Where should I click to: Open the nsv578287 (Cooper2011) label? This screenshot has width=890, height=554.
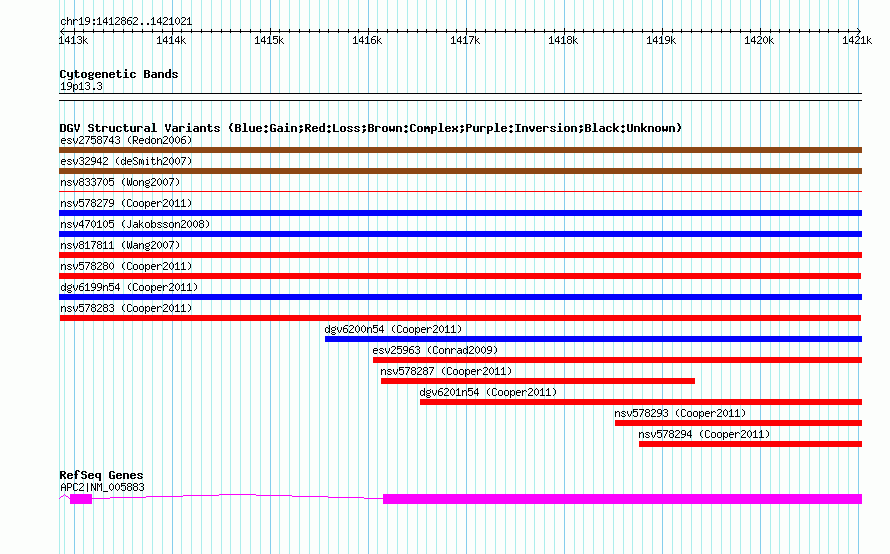(x=446, y=371)
